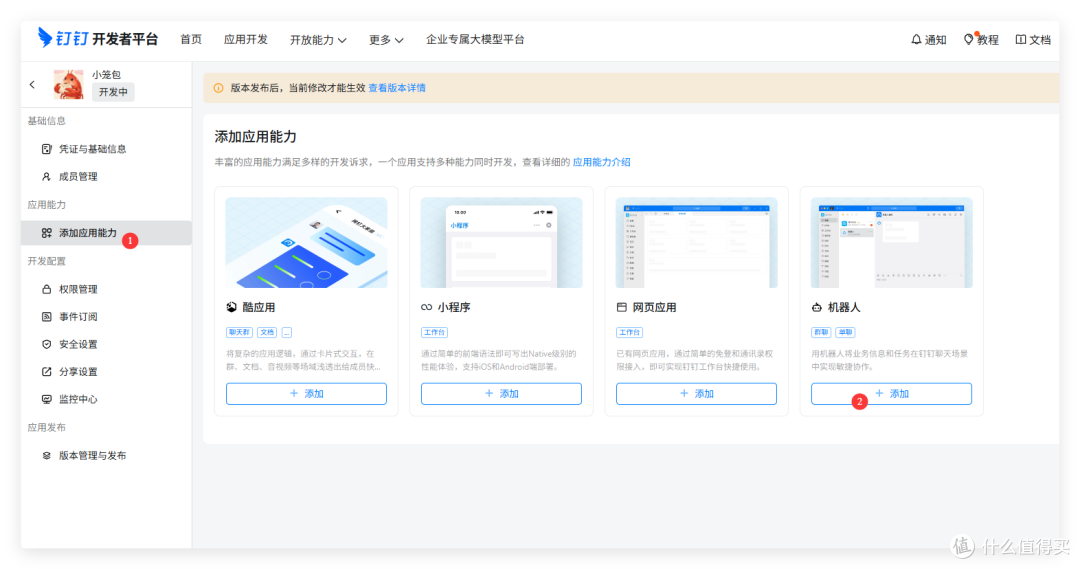Click the 小程序 infinity icon
The image size is (1080, 569).
point(426,307)
